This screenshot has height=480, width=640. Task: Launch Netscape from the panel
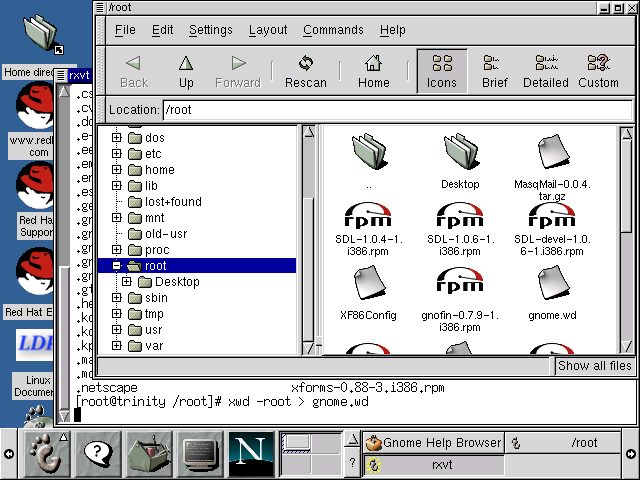click(x=251, y=454)
